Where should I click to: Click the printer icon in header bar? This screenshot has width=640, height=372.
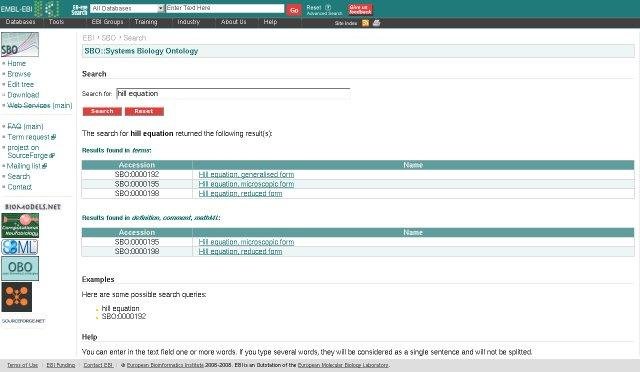pos(376,23)
